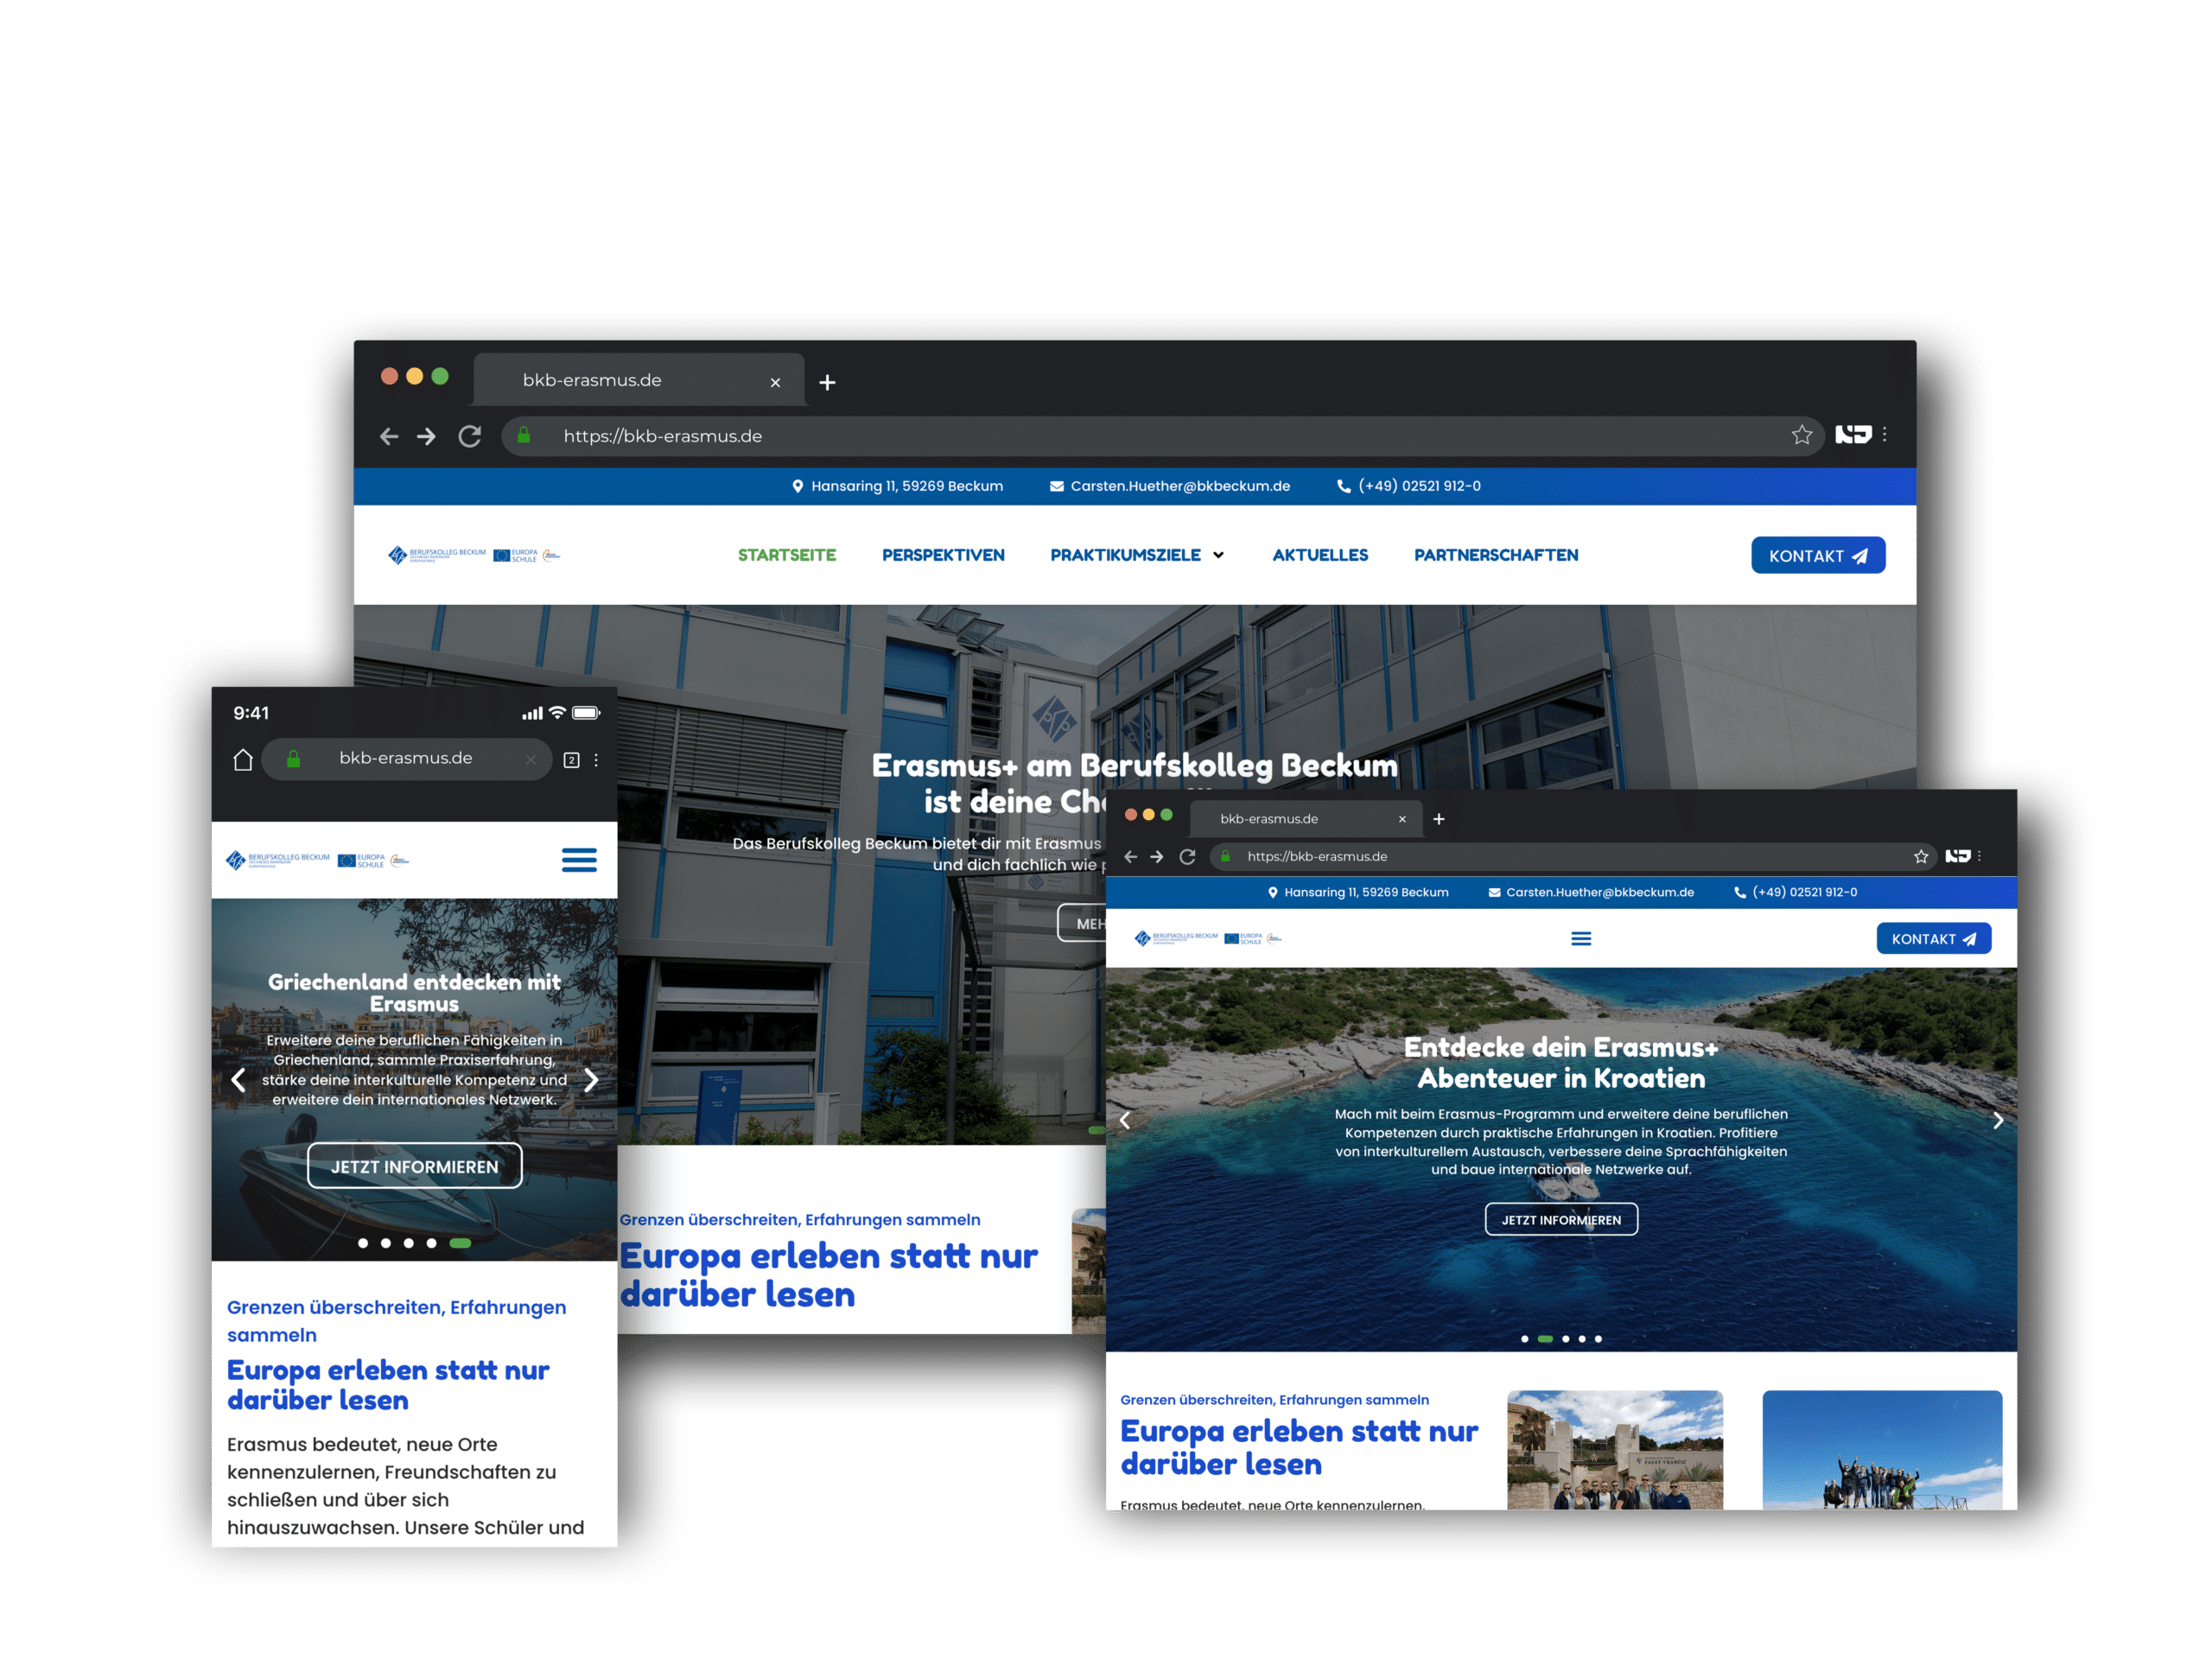Image resolution: width=2212 pixels, height=1659 pixels.
Task: Open hamburger menu on mobile site
Action: pyautogui.click(x=579, y=860)
